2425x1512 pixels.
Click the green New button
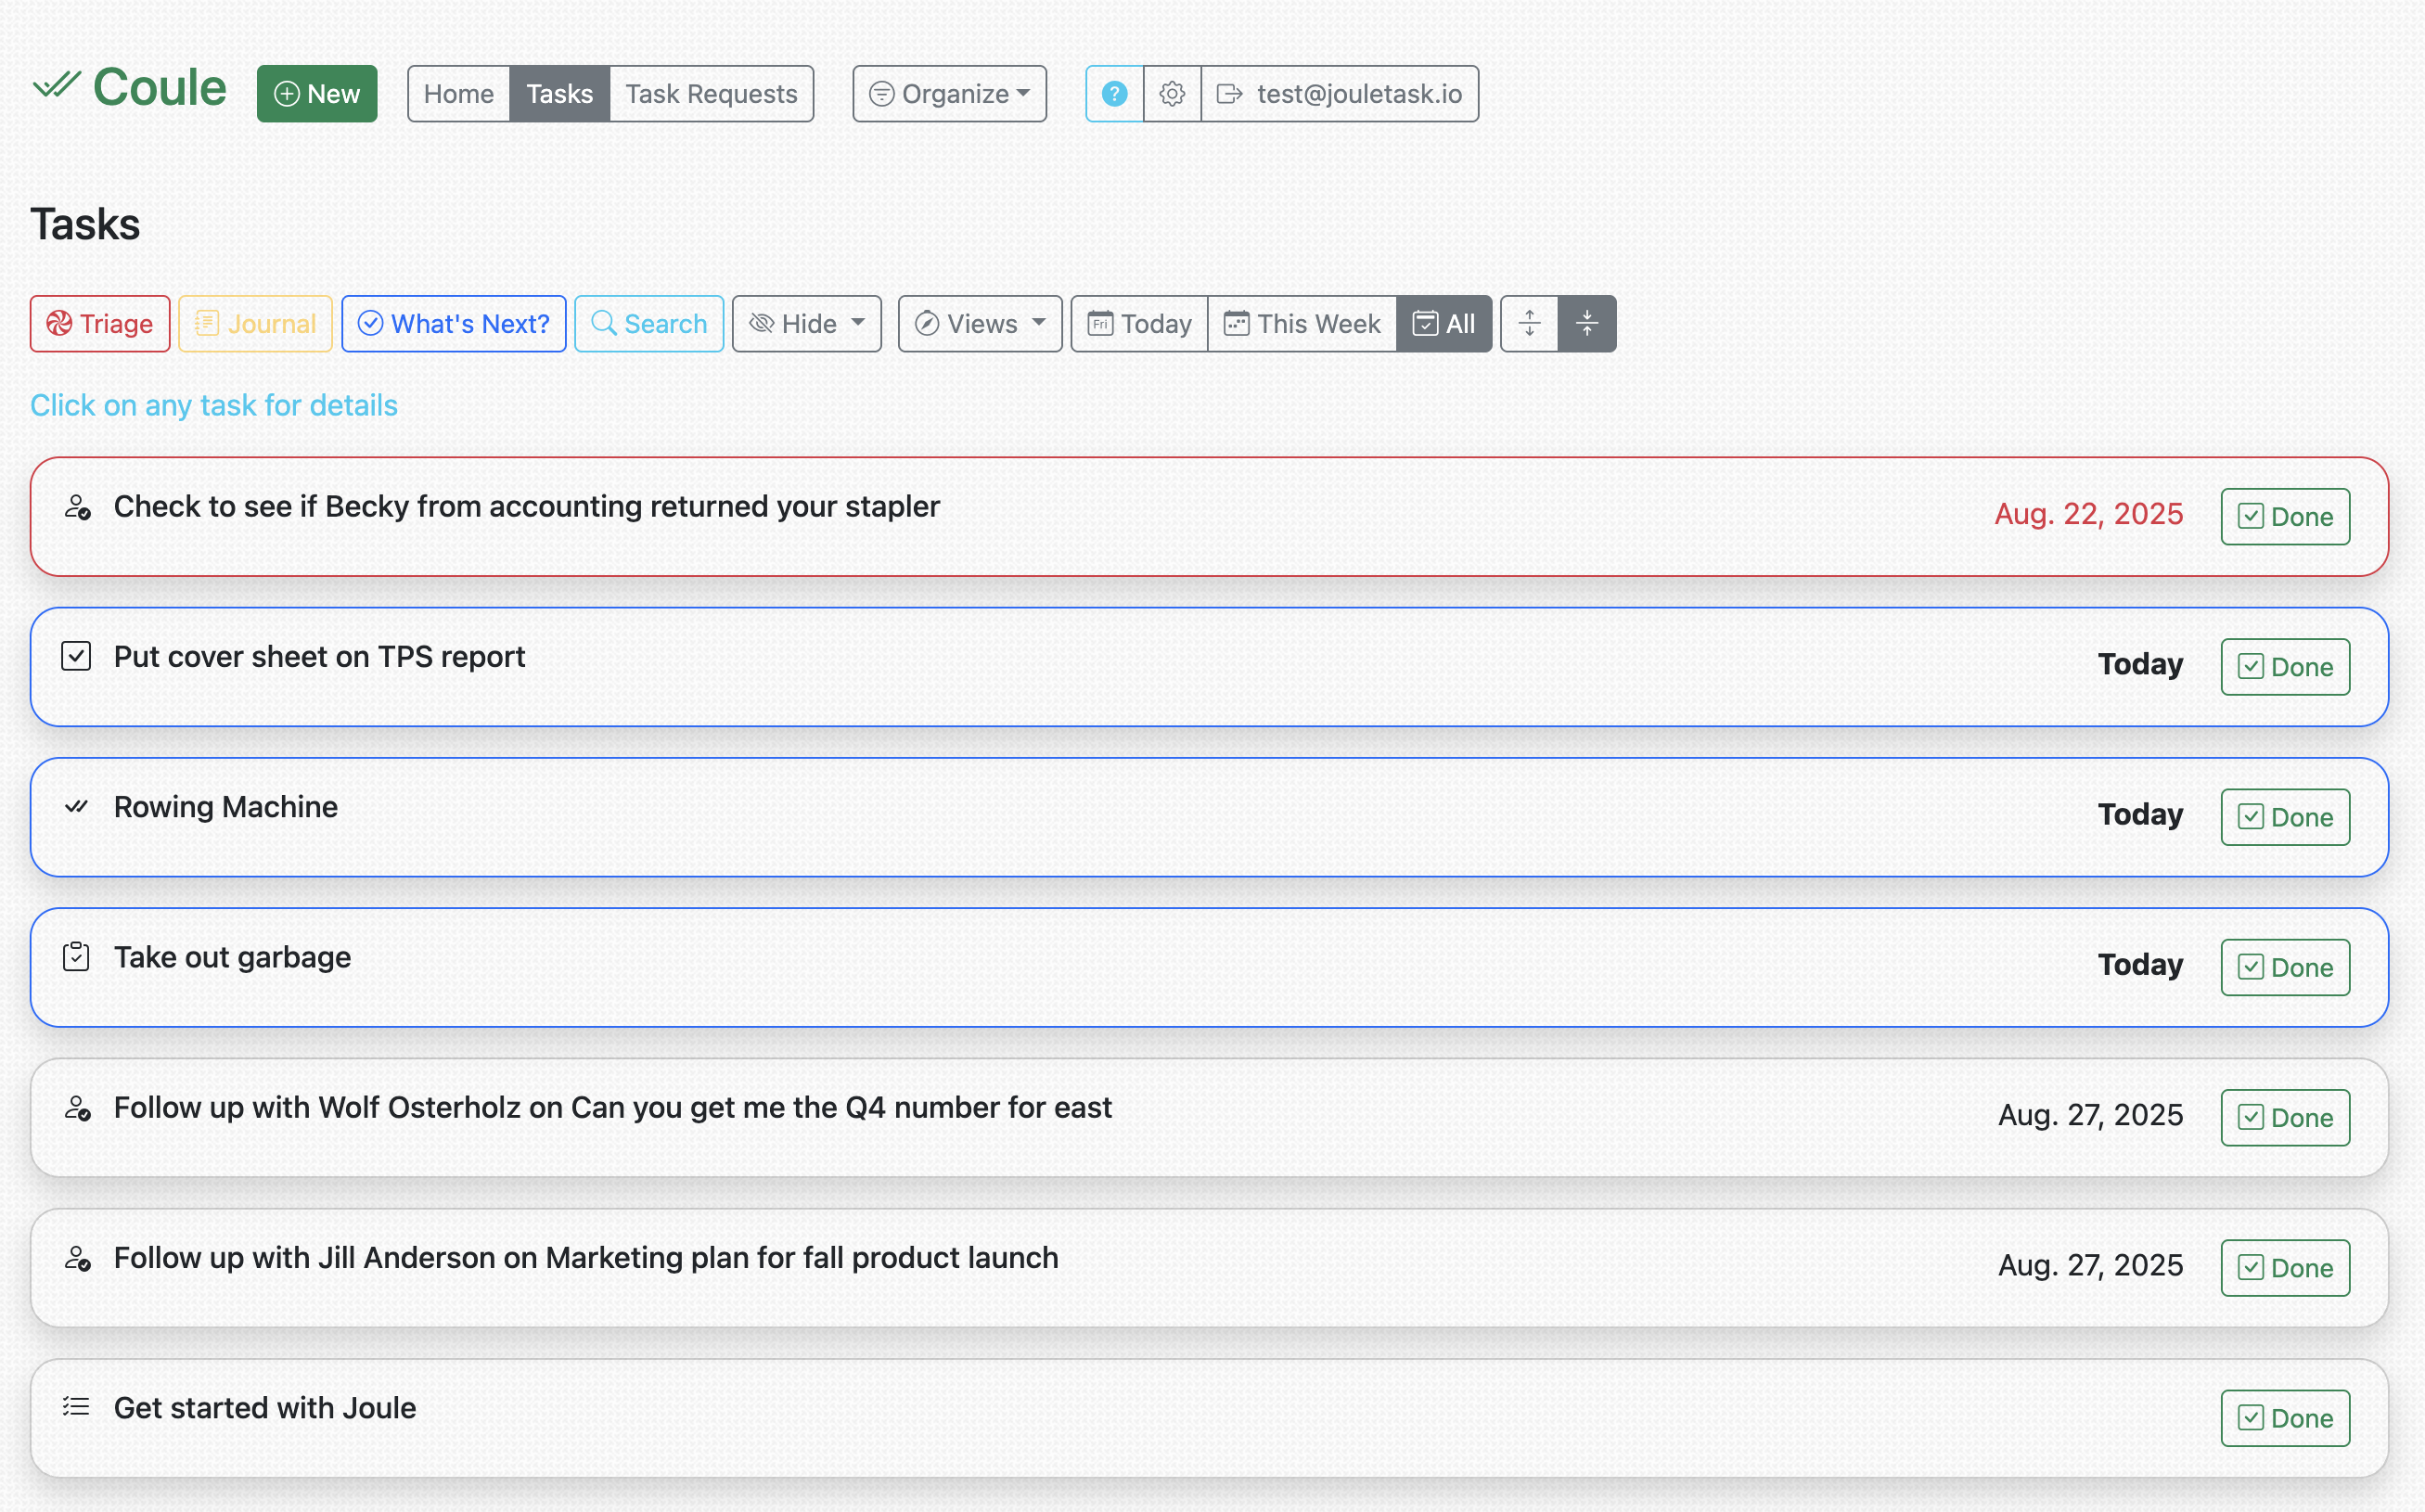click(316, 94)
